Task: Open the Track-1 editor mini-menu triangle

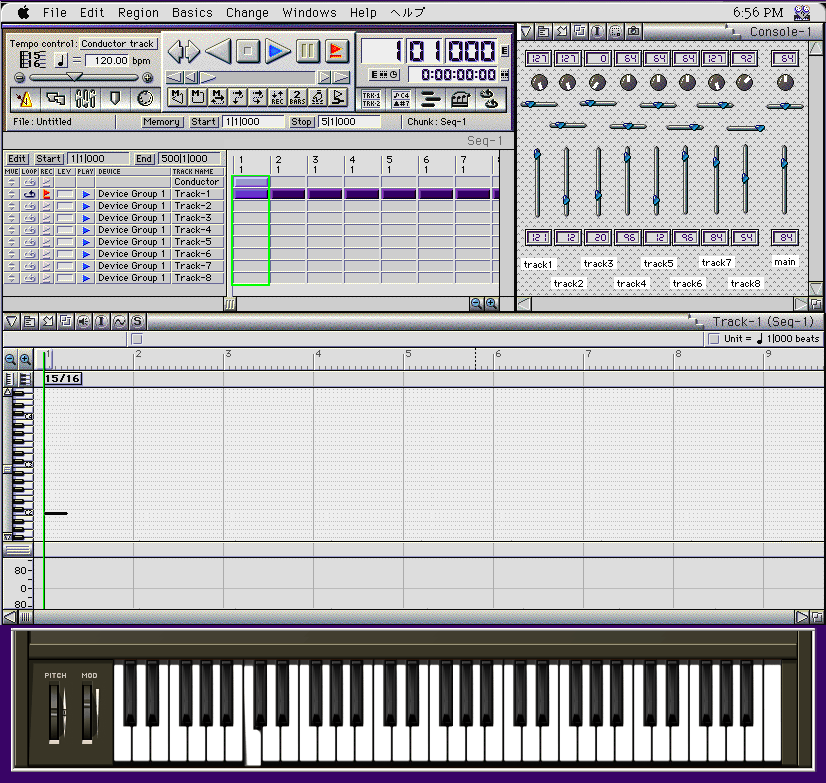Action: tap(11, 321)
